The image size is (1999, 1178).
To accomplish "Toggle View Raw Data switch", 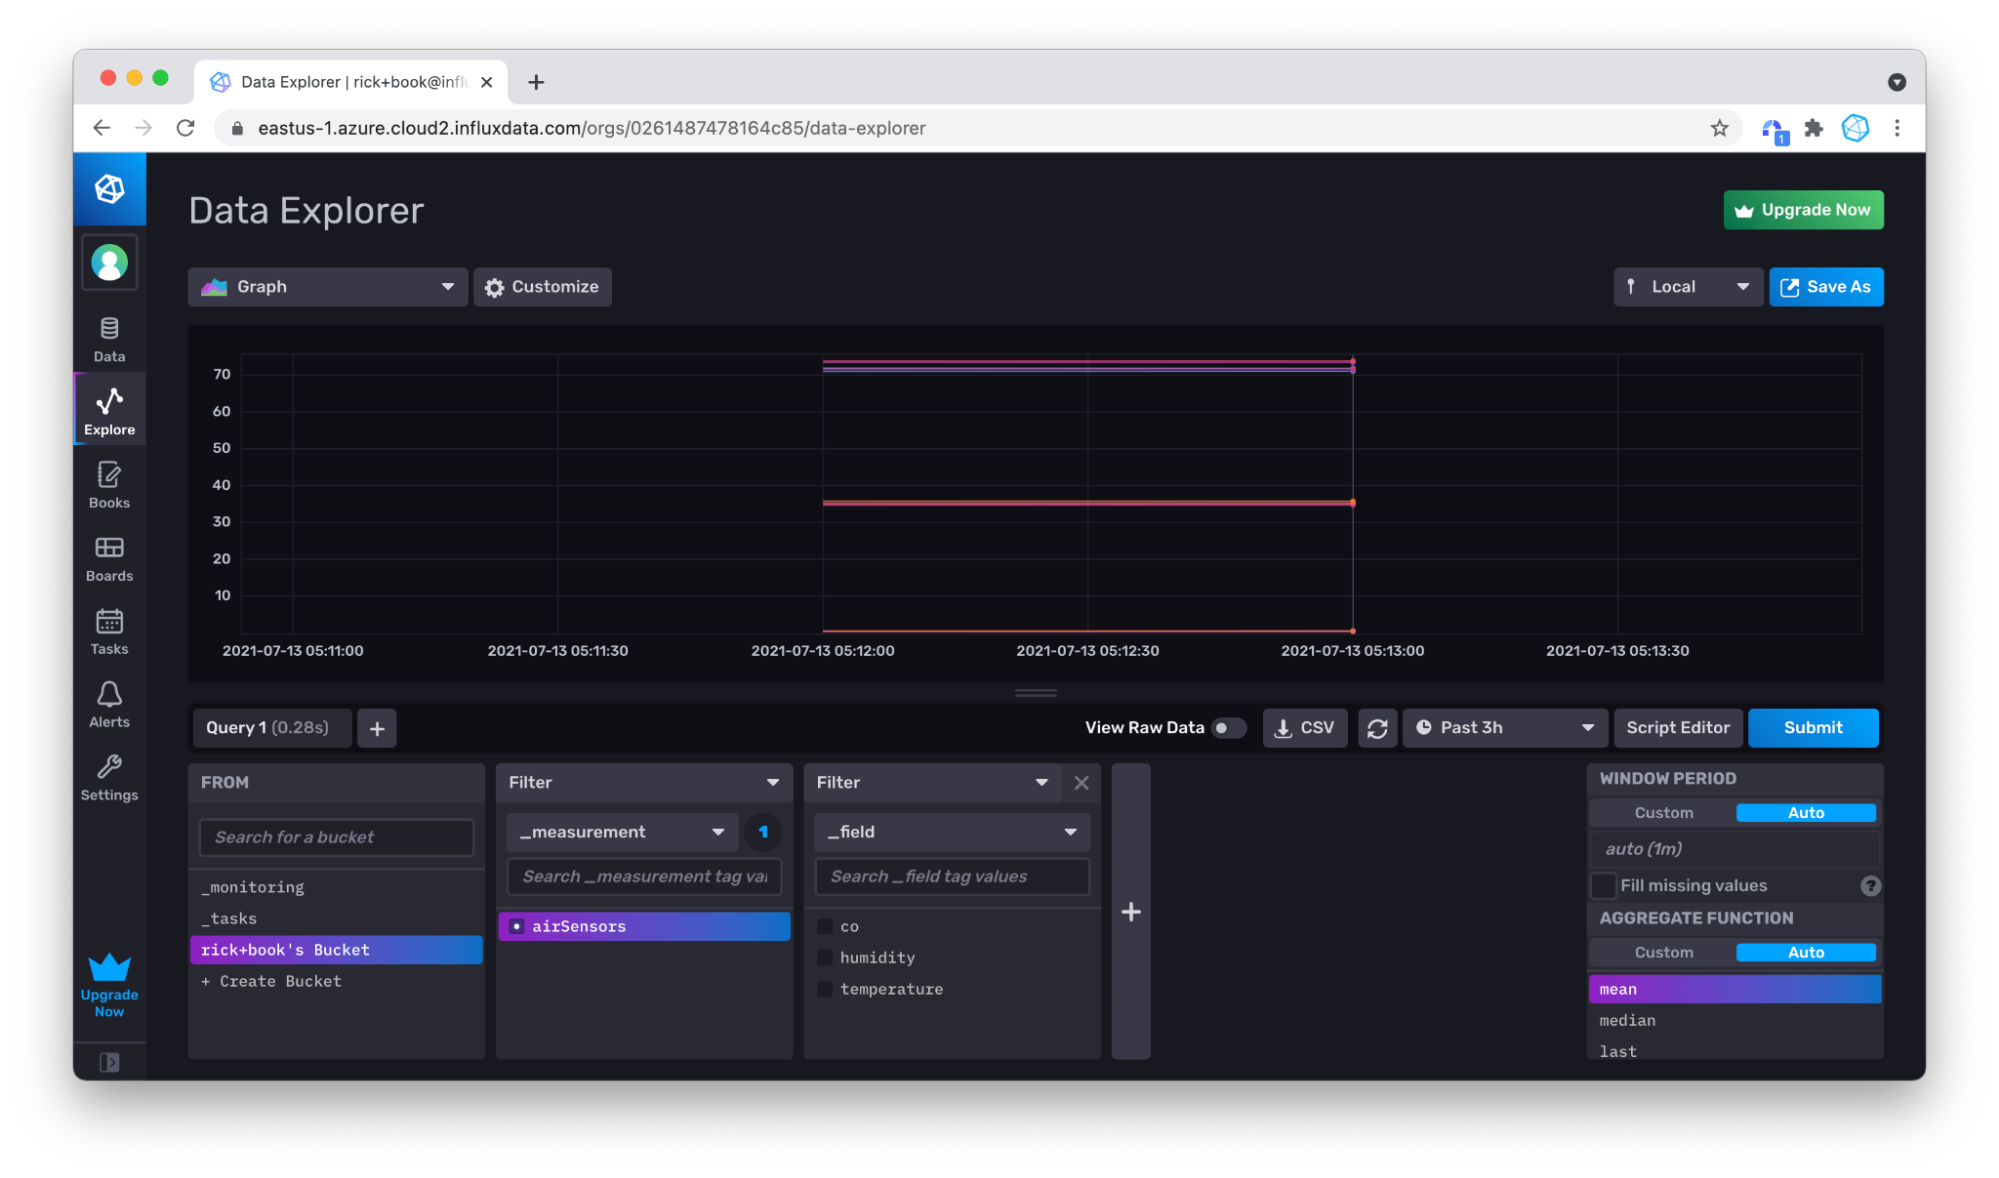I will pos(1227,728).
